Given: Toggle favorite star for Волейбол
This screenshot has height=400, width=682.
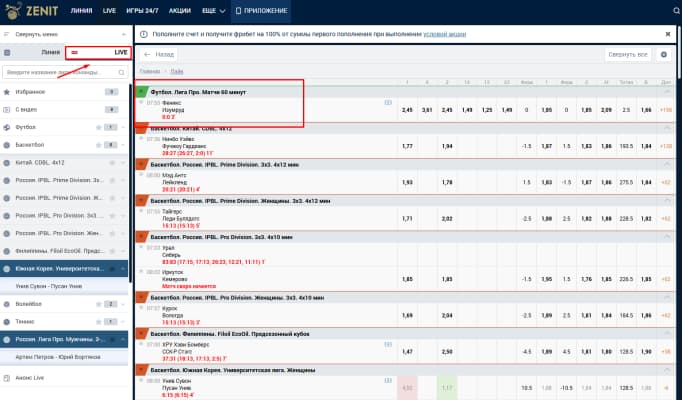Looking at the screenshot, I should point(99,304).
